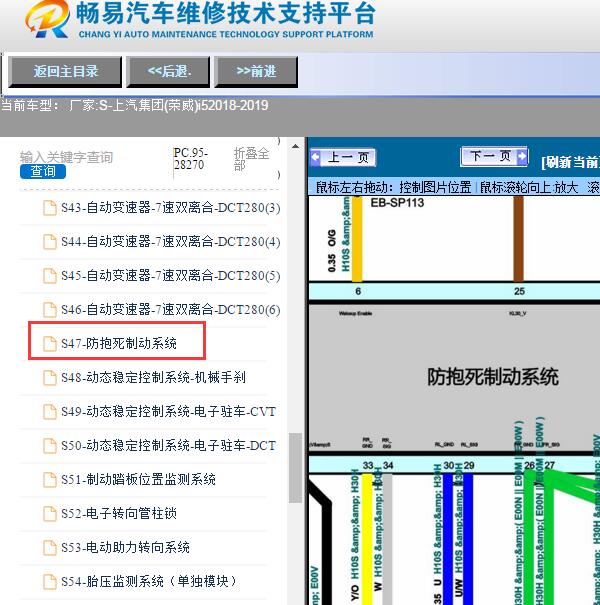Open the next page with 下一页

[x=494, y=156]
